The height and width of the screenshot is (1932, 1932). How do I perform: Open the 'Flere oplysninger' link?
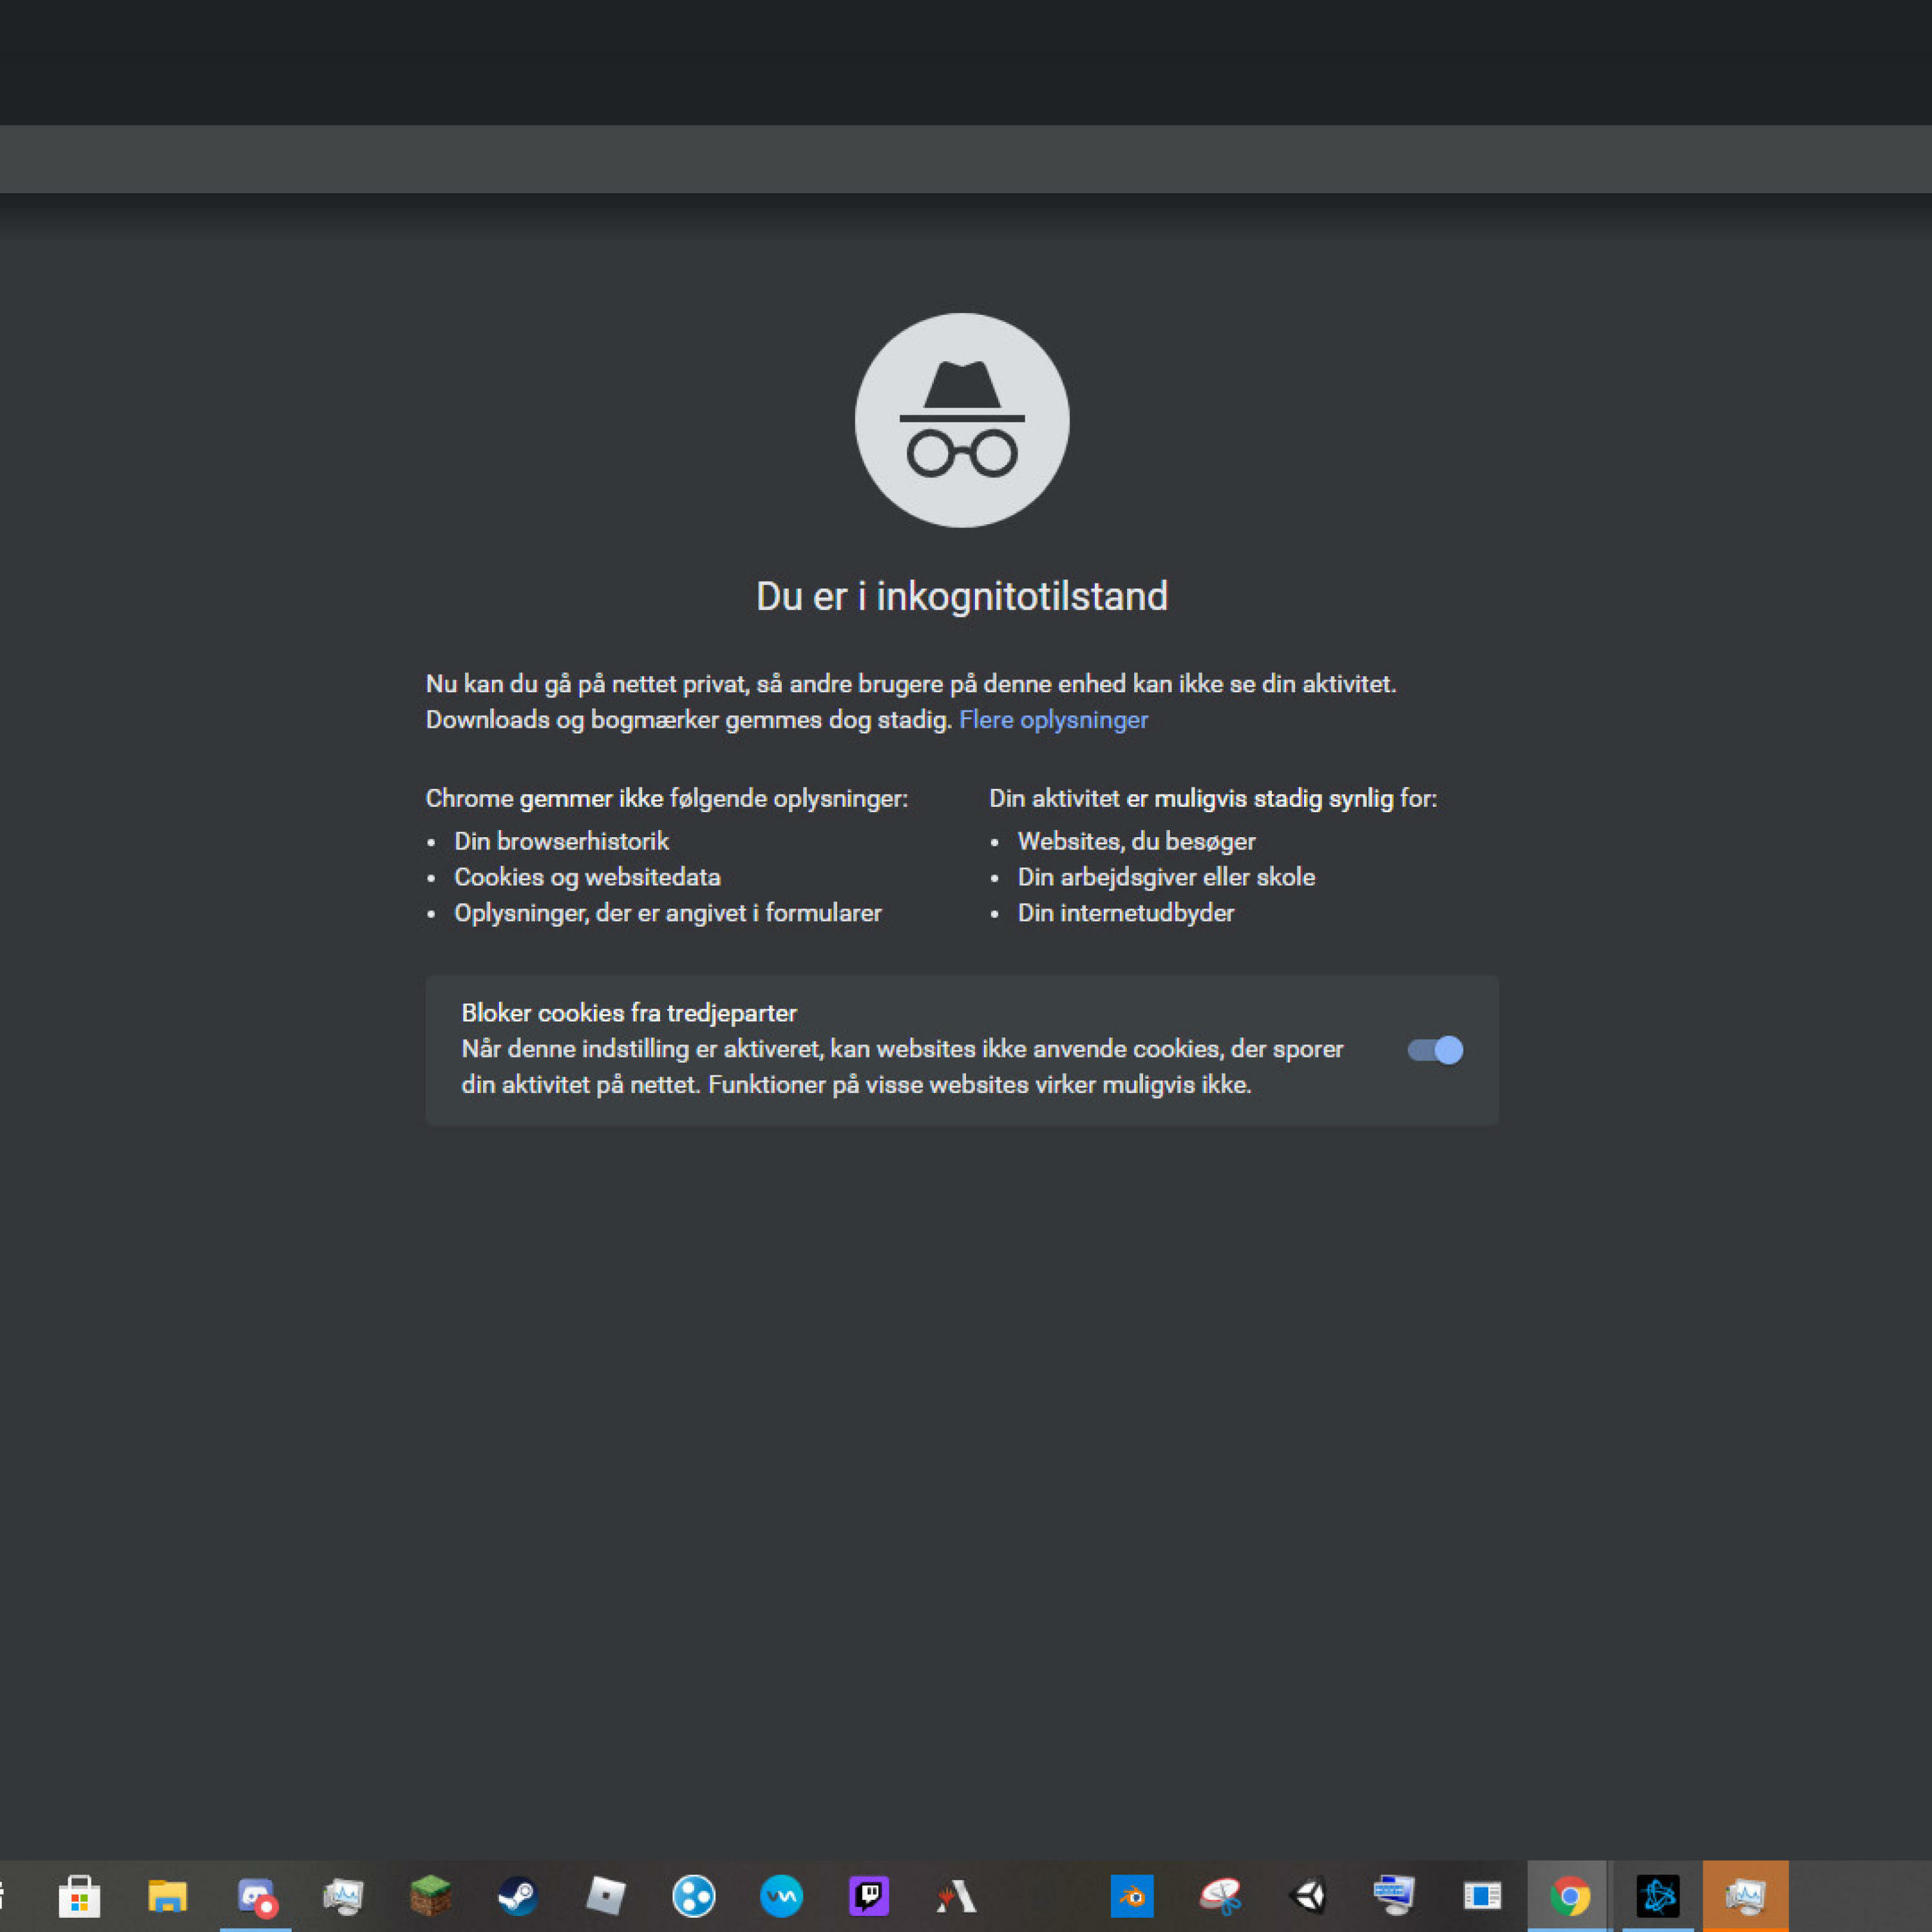[1053, 720]
